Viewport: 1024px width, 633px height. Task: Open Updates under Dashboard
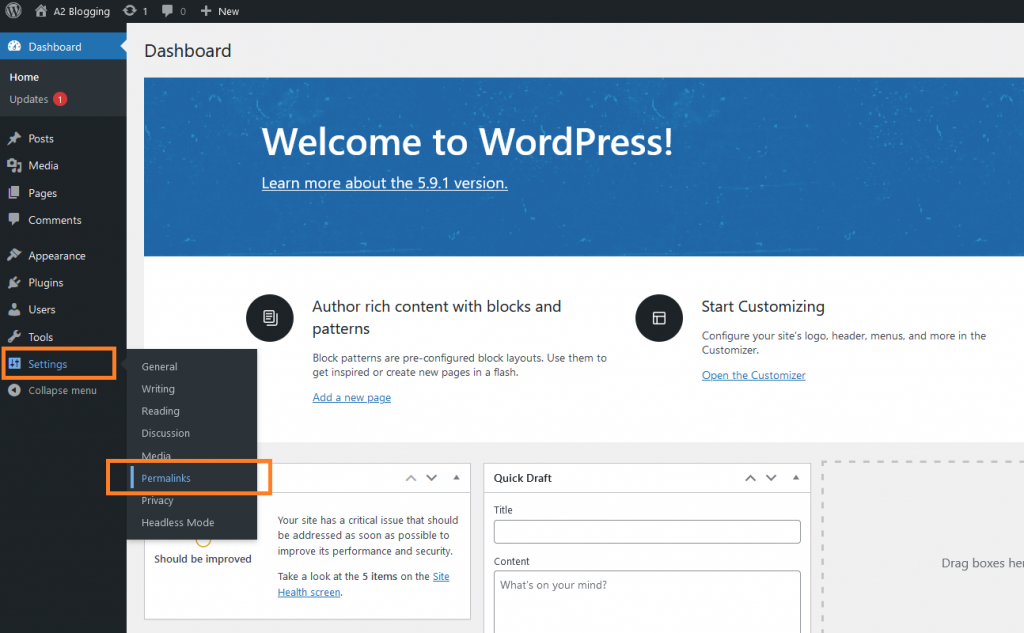click(29, 99)
